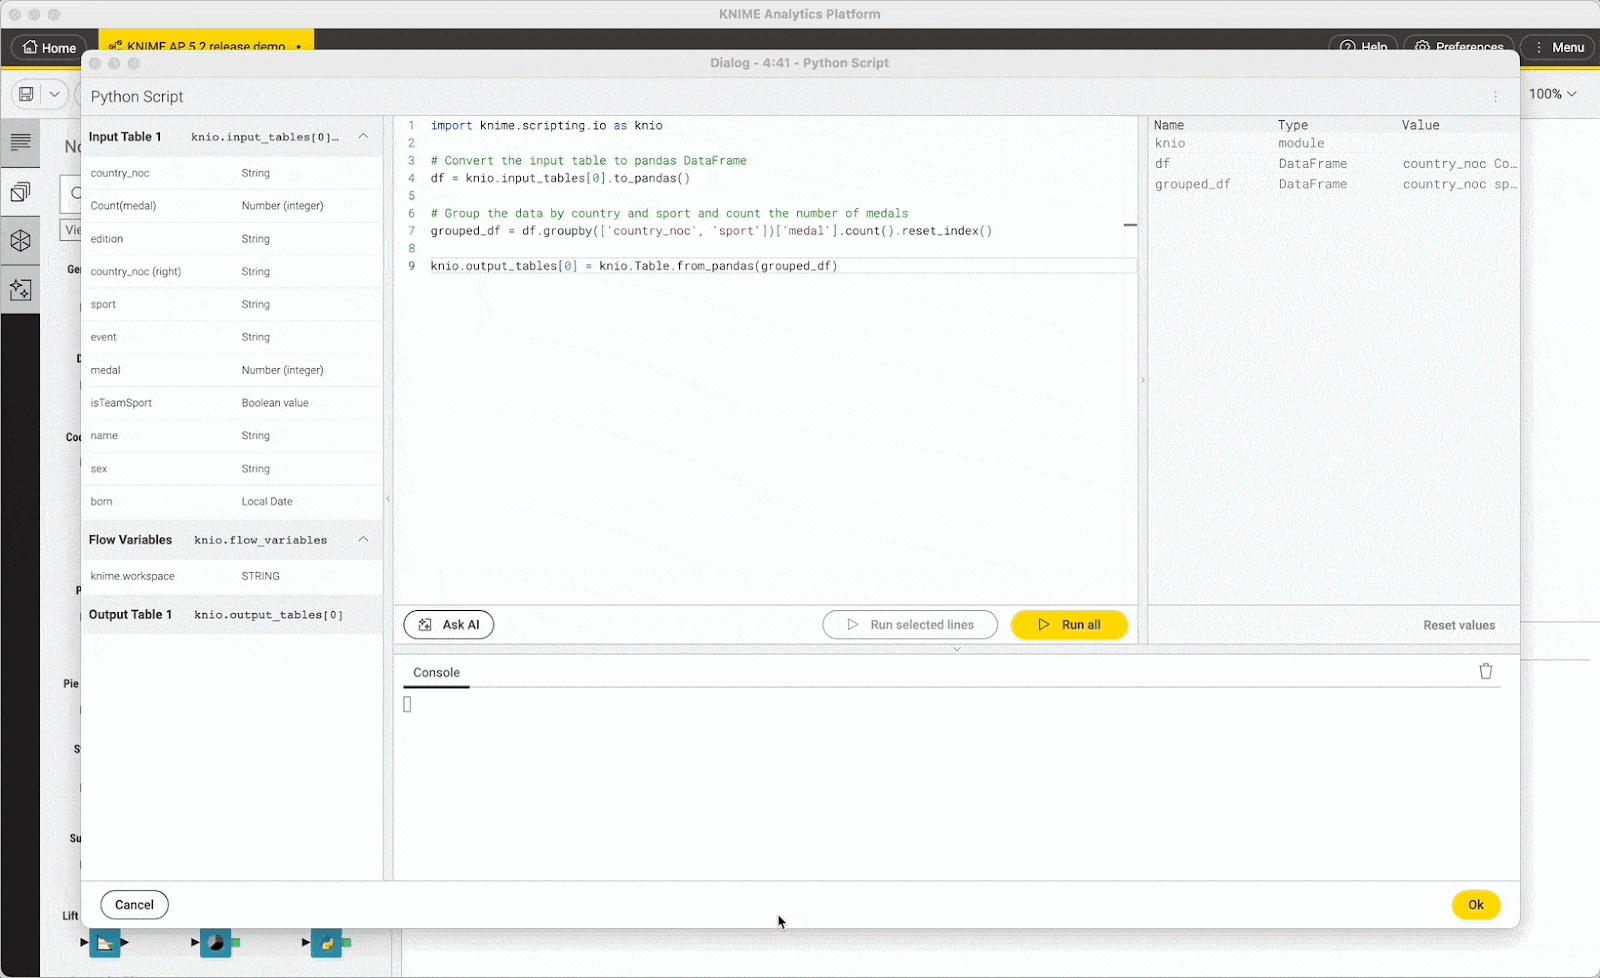Click the Python Script node in workflow

326,943
